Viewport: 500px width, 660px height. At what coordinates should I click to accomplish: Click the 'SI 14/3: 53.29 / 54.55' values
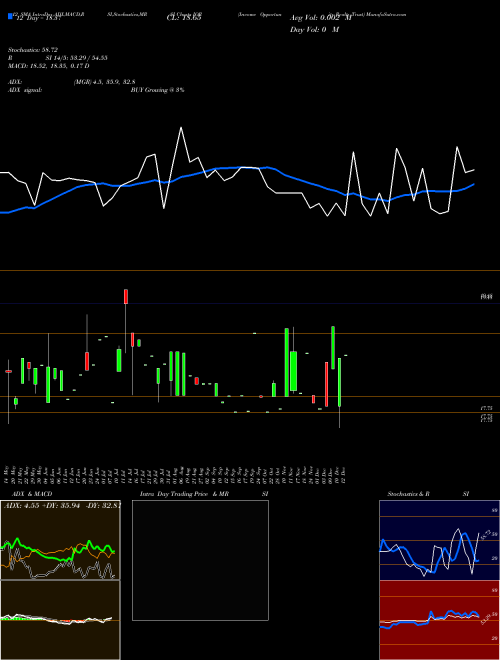(77, 58)
